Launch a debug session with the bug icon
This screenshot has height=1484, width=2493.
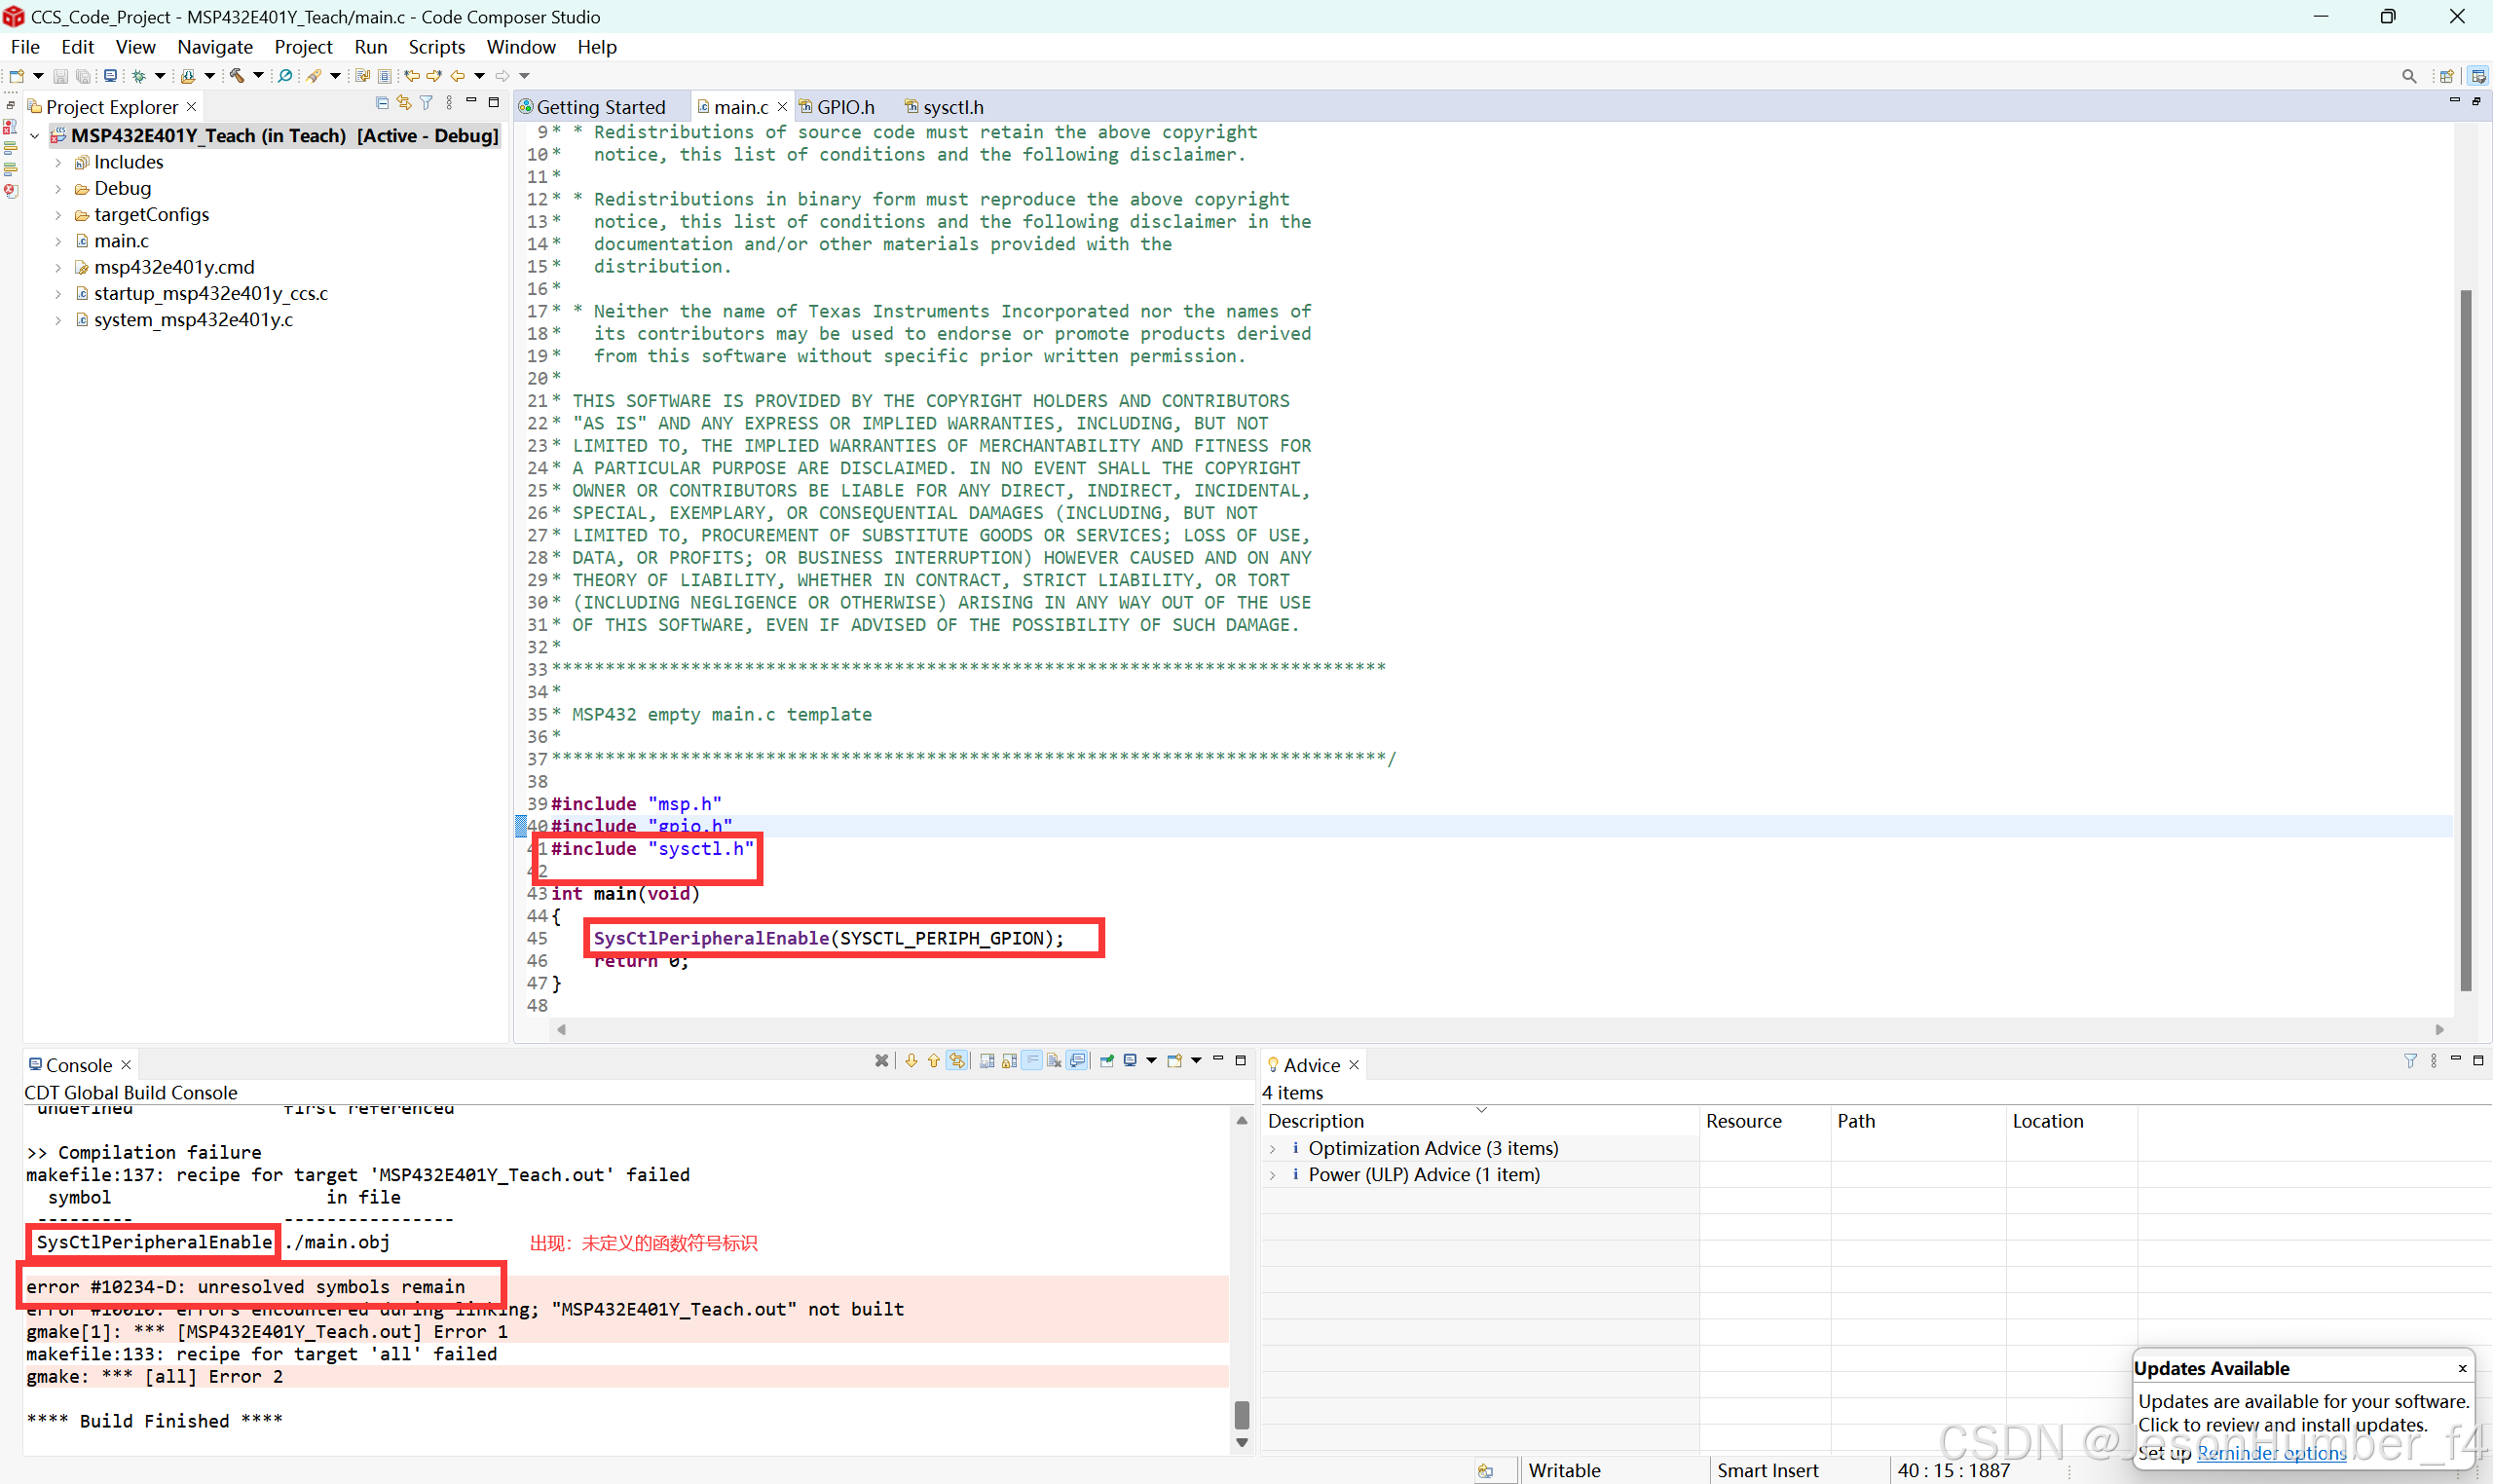138,75
